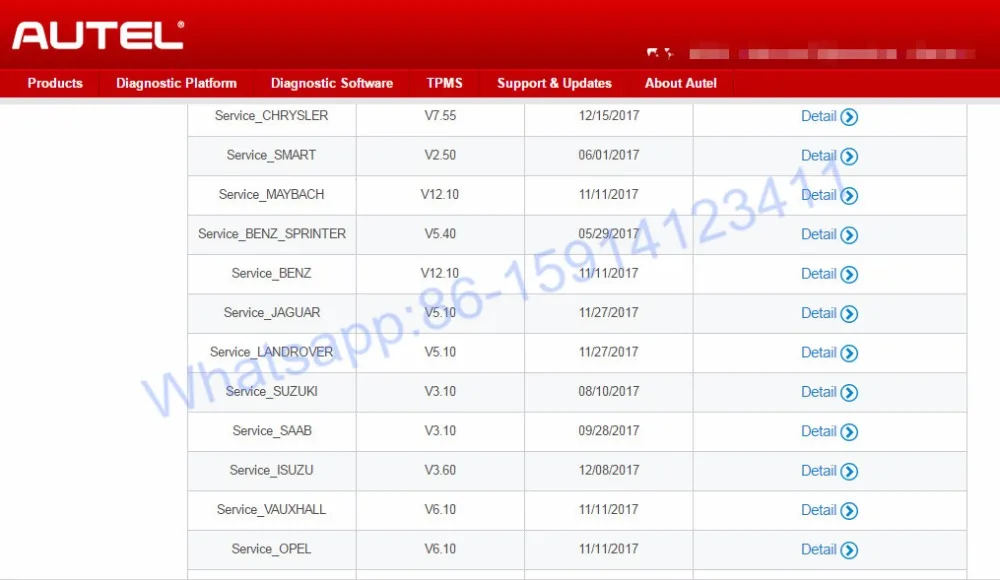Select the Service_VAUXHALL name cell
Screen dimensions: 1000x580
[272, 510]
